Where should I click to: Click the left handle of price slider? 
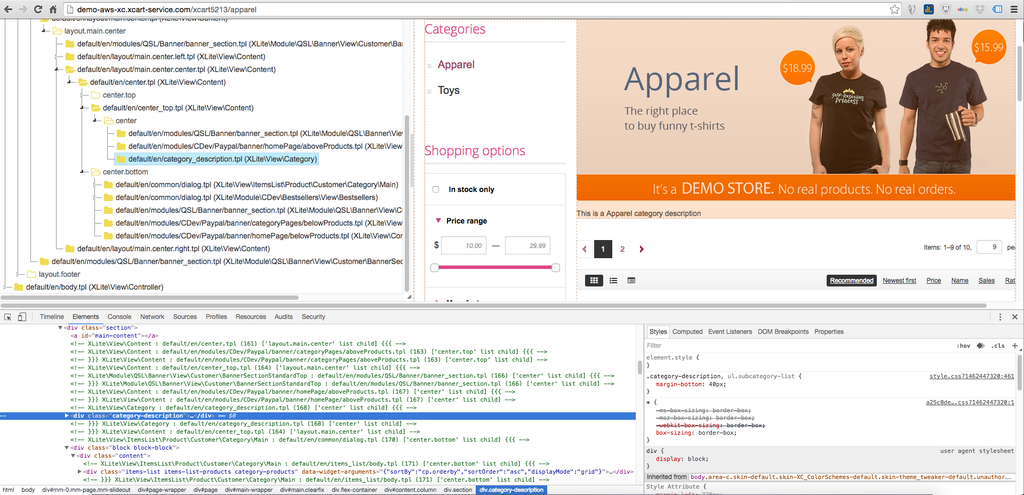(434, 268)
